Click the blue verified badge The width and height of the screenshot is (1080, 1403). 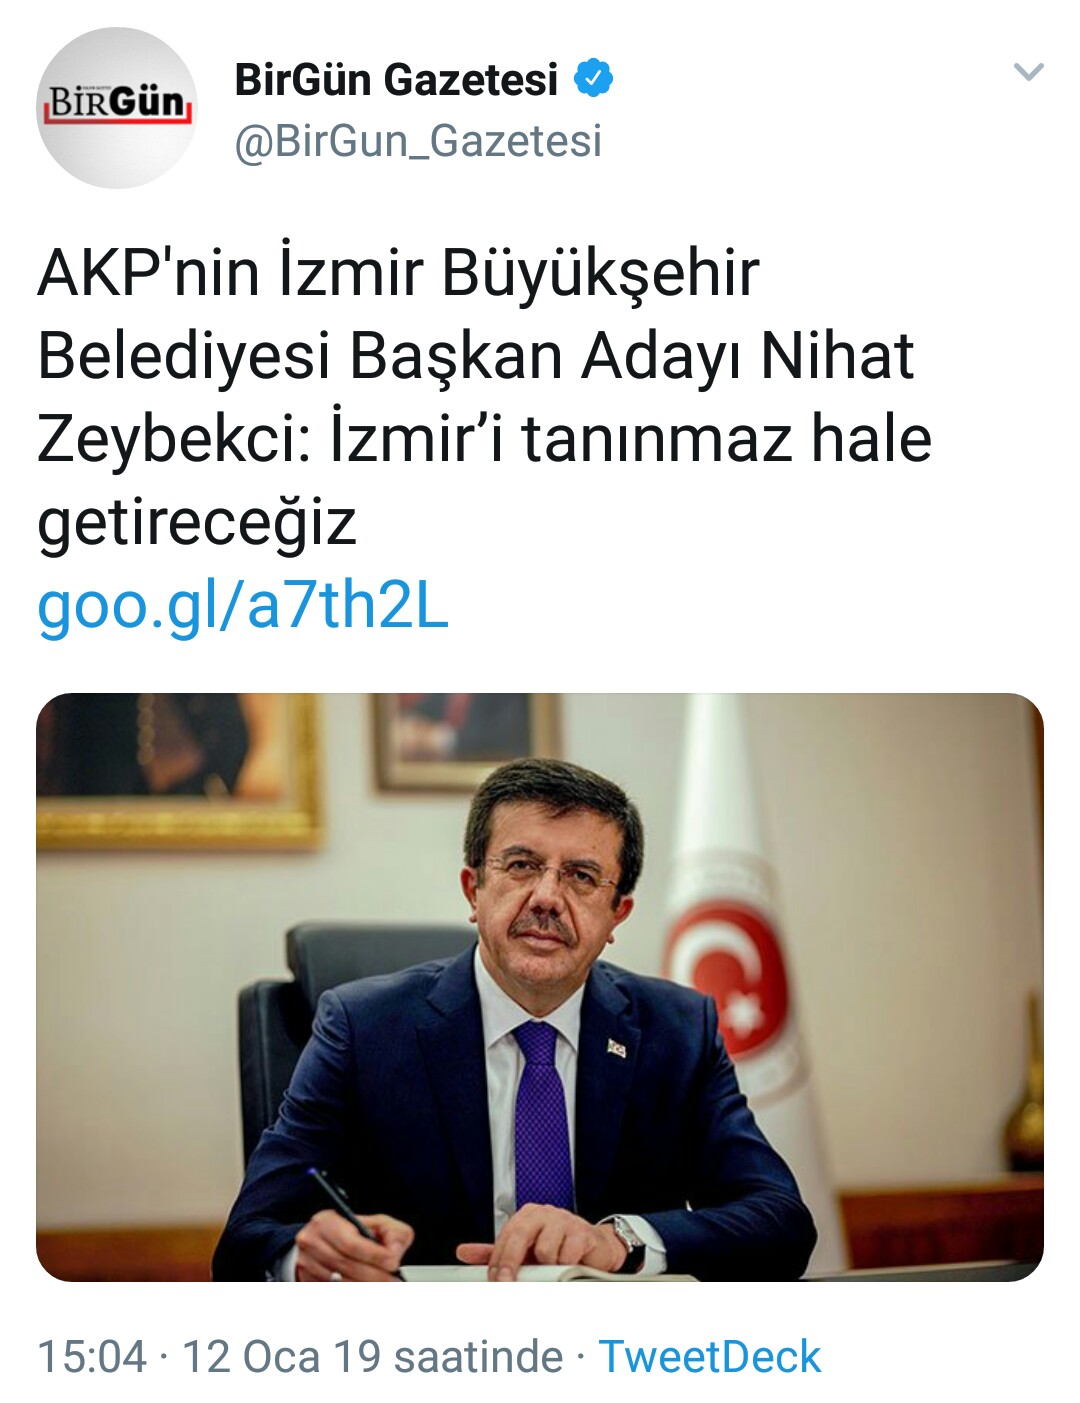coord(593,78)
